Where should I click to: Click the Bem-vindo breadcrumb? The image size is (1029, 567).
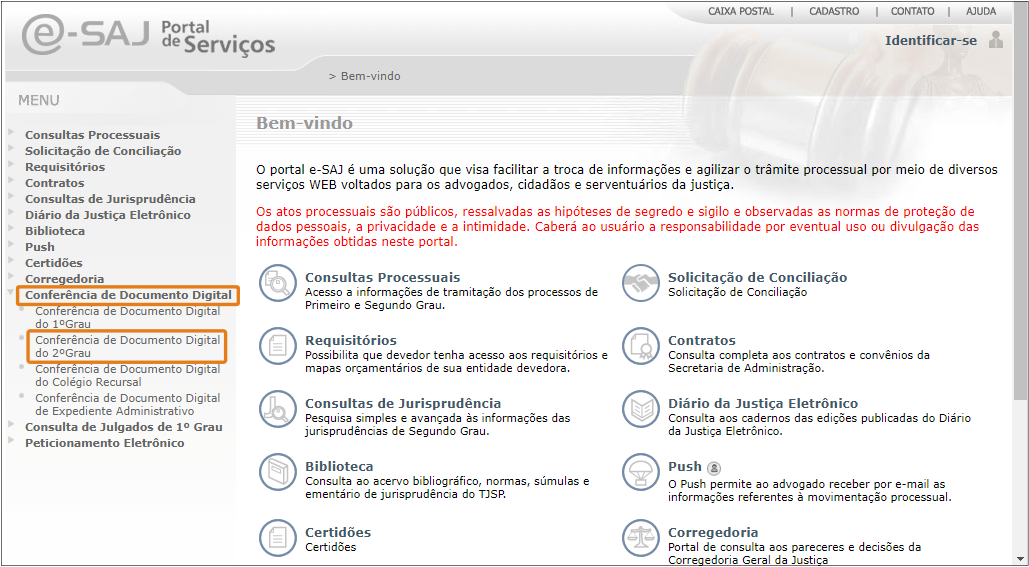[370, 76]
